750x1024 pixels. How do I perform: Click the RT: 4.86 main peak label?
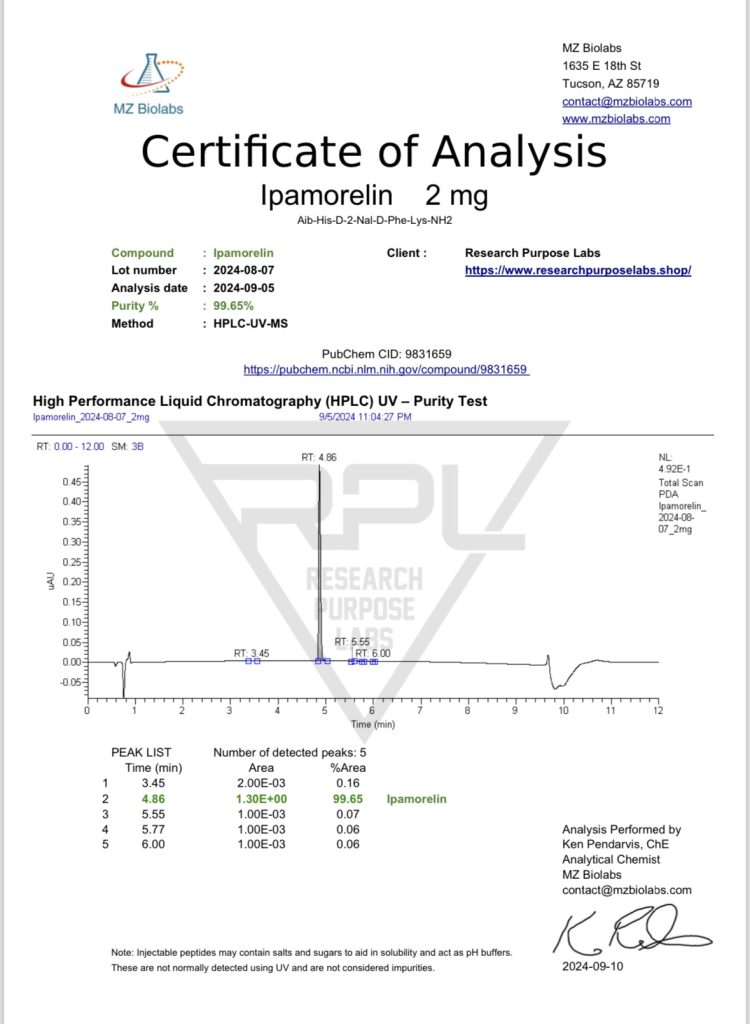tap(319, 457)
